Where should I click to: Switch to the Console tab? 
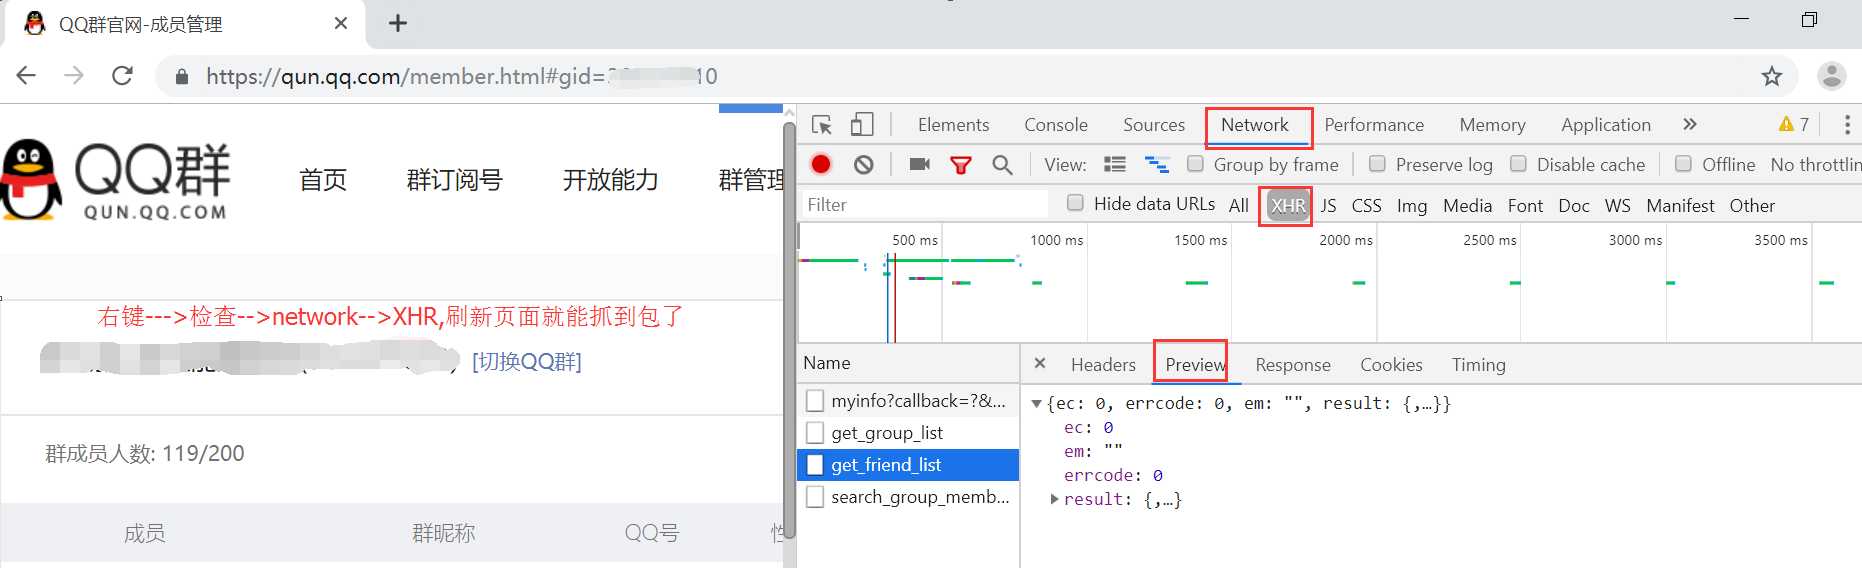coord(1055,125)
